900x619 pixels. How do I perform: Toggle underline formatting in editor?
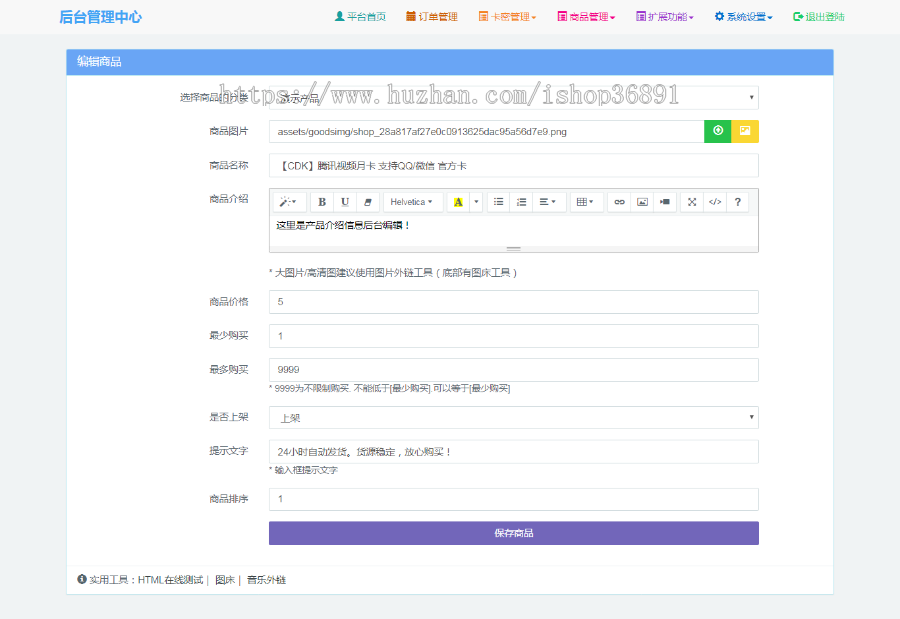pos(345,202)
